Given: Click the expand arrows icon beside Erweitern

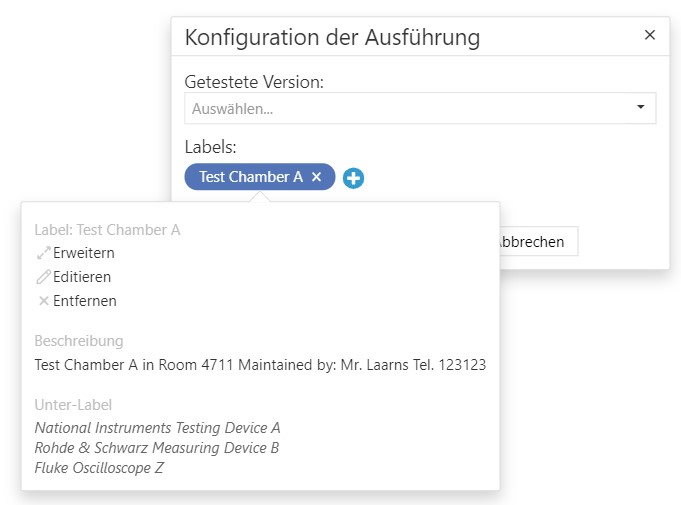Looking at the screenshot, I should (43, 253).
